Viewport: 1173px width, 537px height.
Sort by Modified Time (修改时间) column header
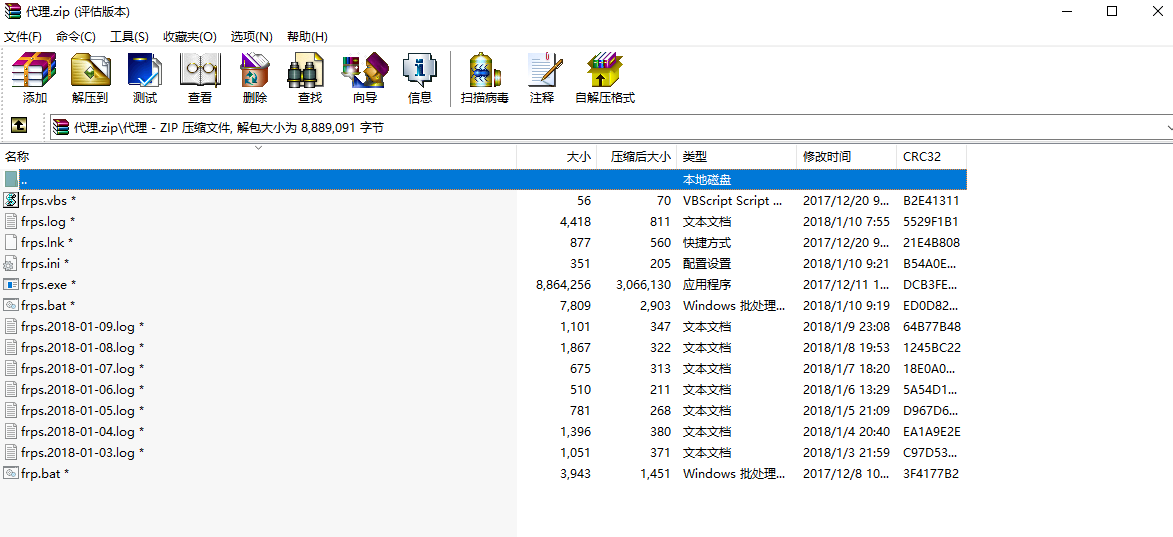coord(846,157)
